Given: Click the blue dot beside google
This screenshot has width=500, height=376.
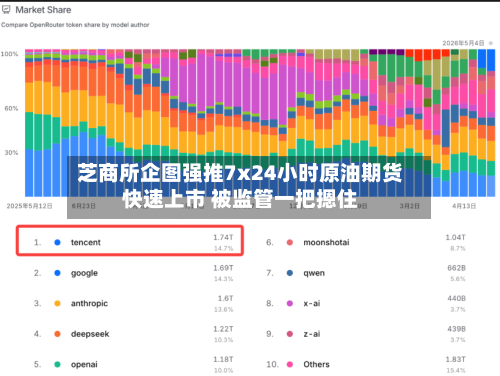Looking at the screenshot, I should click(x=57, y=273).
